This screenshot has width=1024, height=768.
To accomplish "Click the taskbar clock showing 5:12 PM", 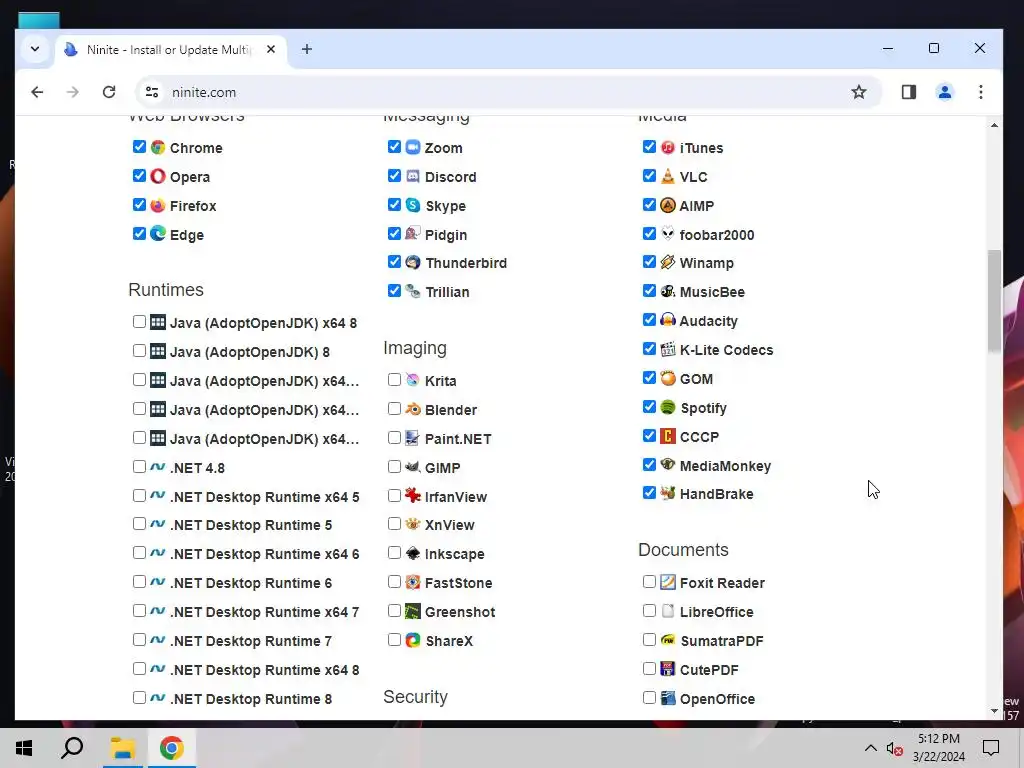I will [938, 748].
